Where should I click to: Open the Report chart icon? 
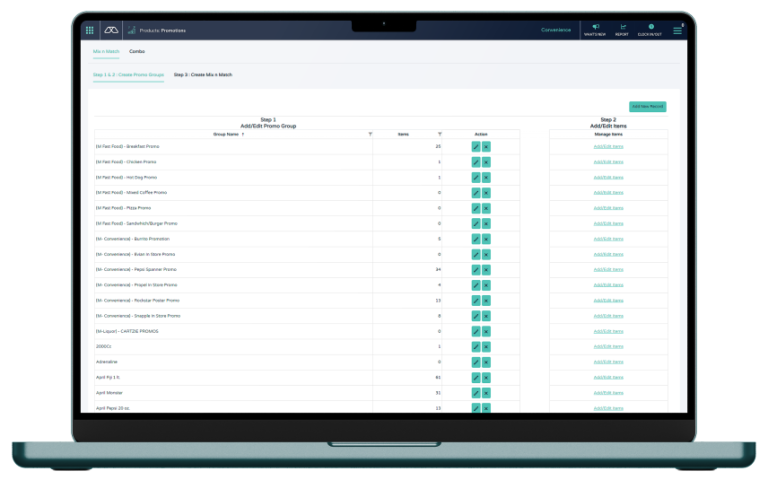622,29
